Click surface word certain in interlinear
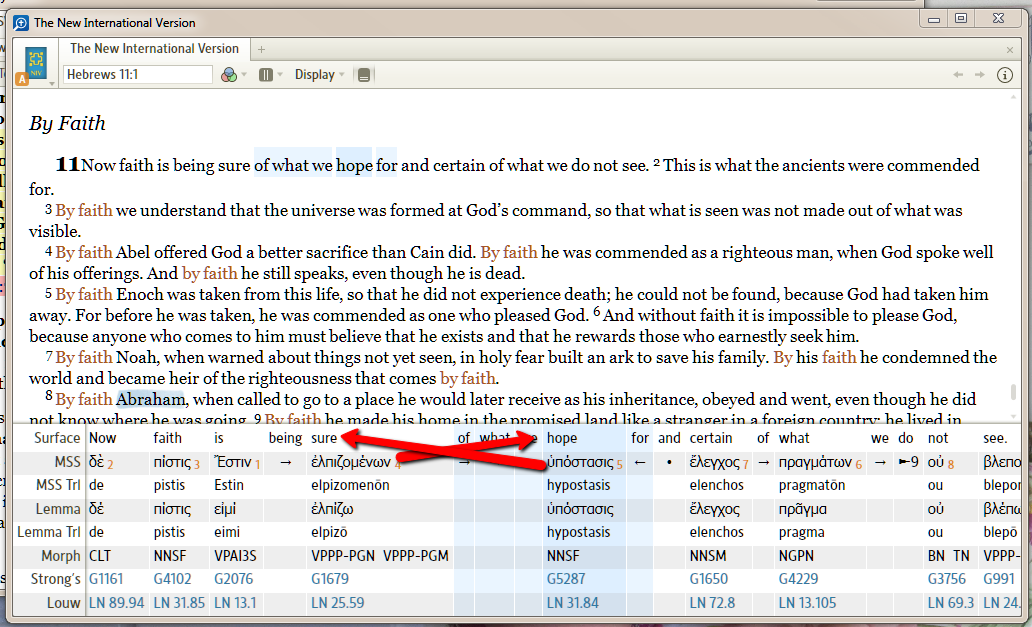The width and height of the screenshot is (1032, 627). click(711, 438)
